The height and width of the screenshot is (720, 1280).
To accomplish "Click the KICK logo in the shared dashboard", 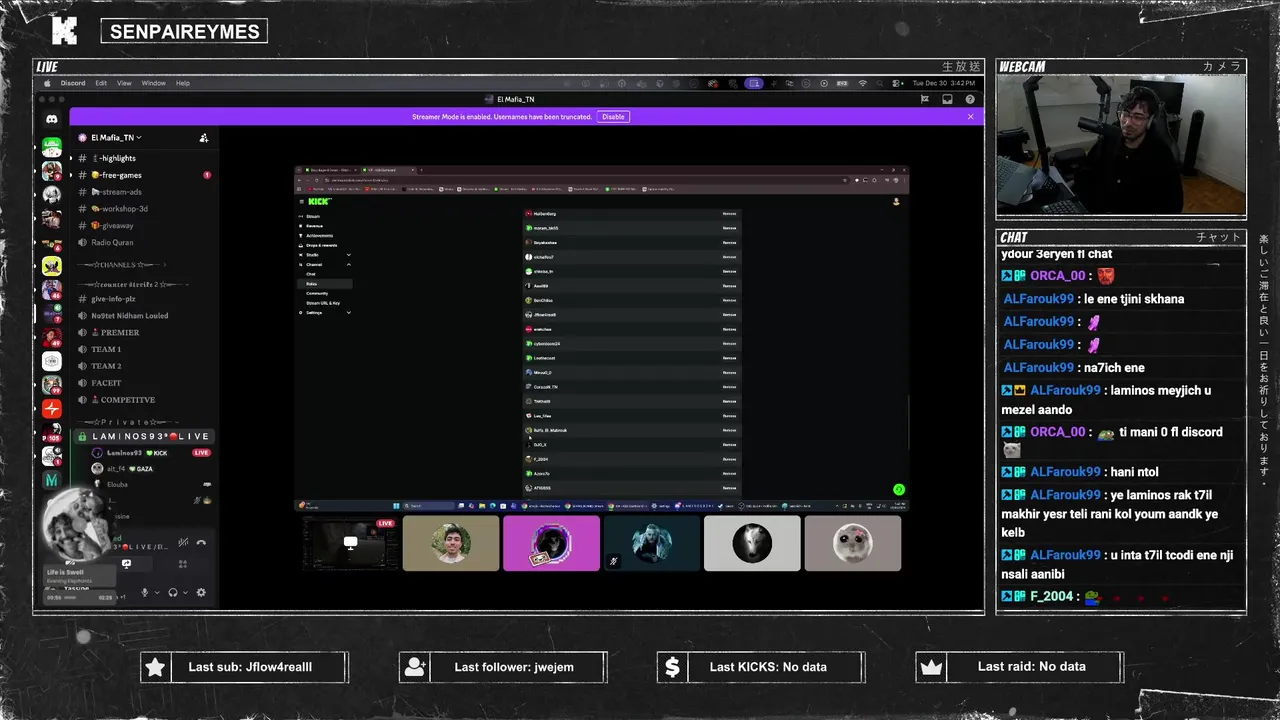I will click(319, 201).
